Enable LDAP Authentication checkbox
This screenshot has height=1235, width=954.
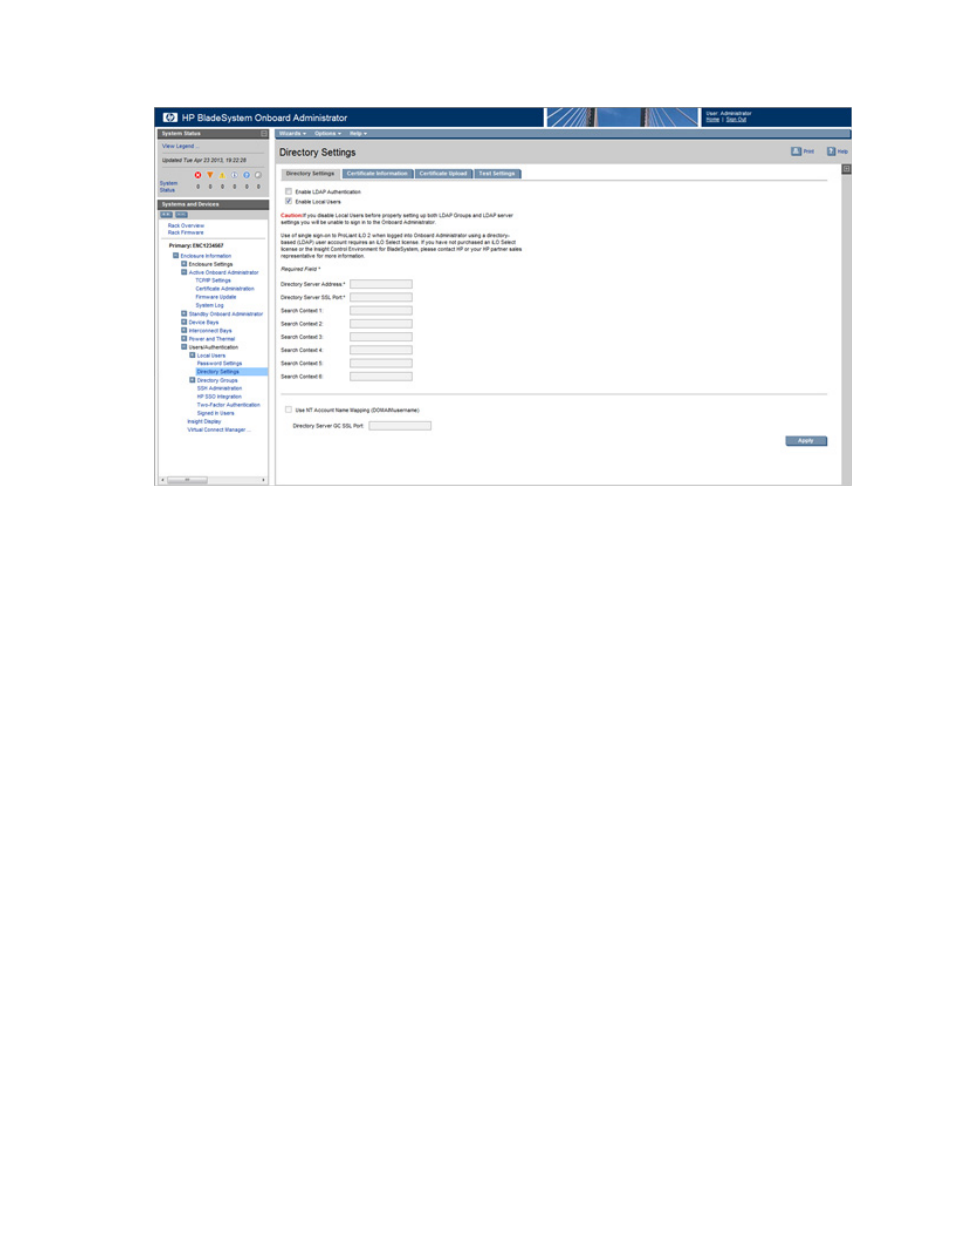[x=289, y=191]
